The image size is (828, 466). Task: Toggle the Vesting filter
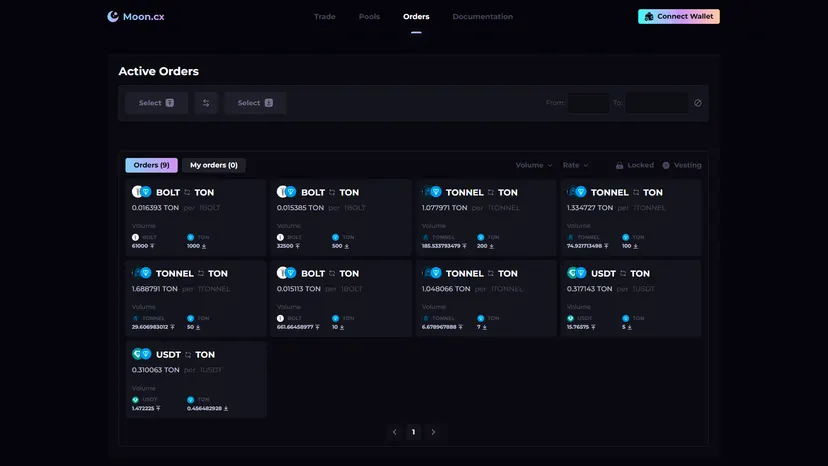tap(682, 165)
